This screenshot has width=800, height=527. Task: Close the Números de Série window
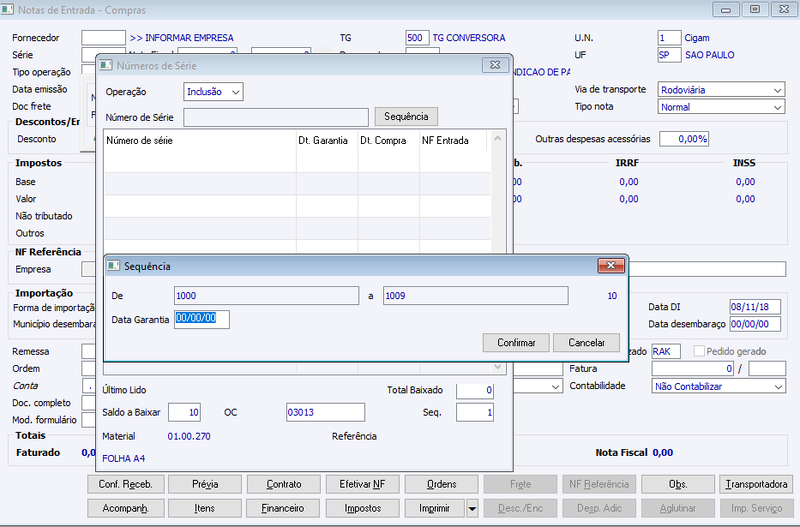495,65
